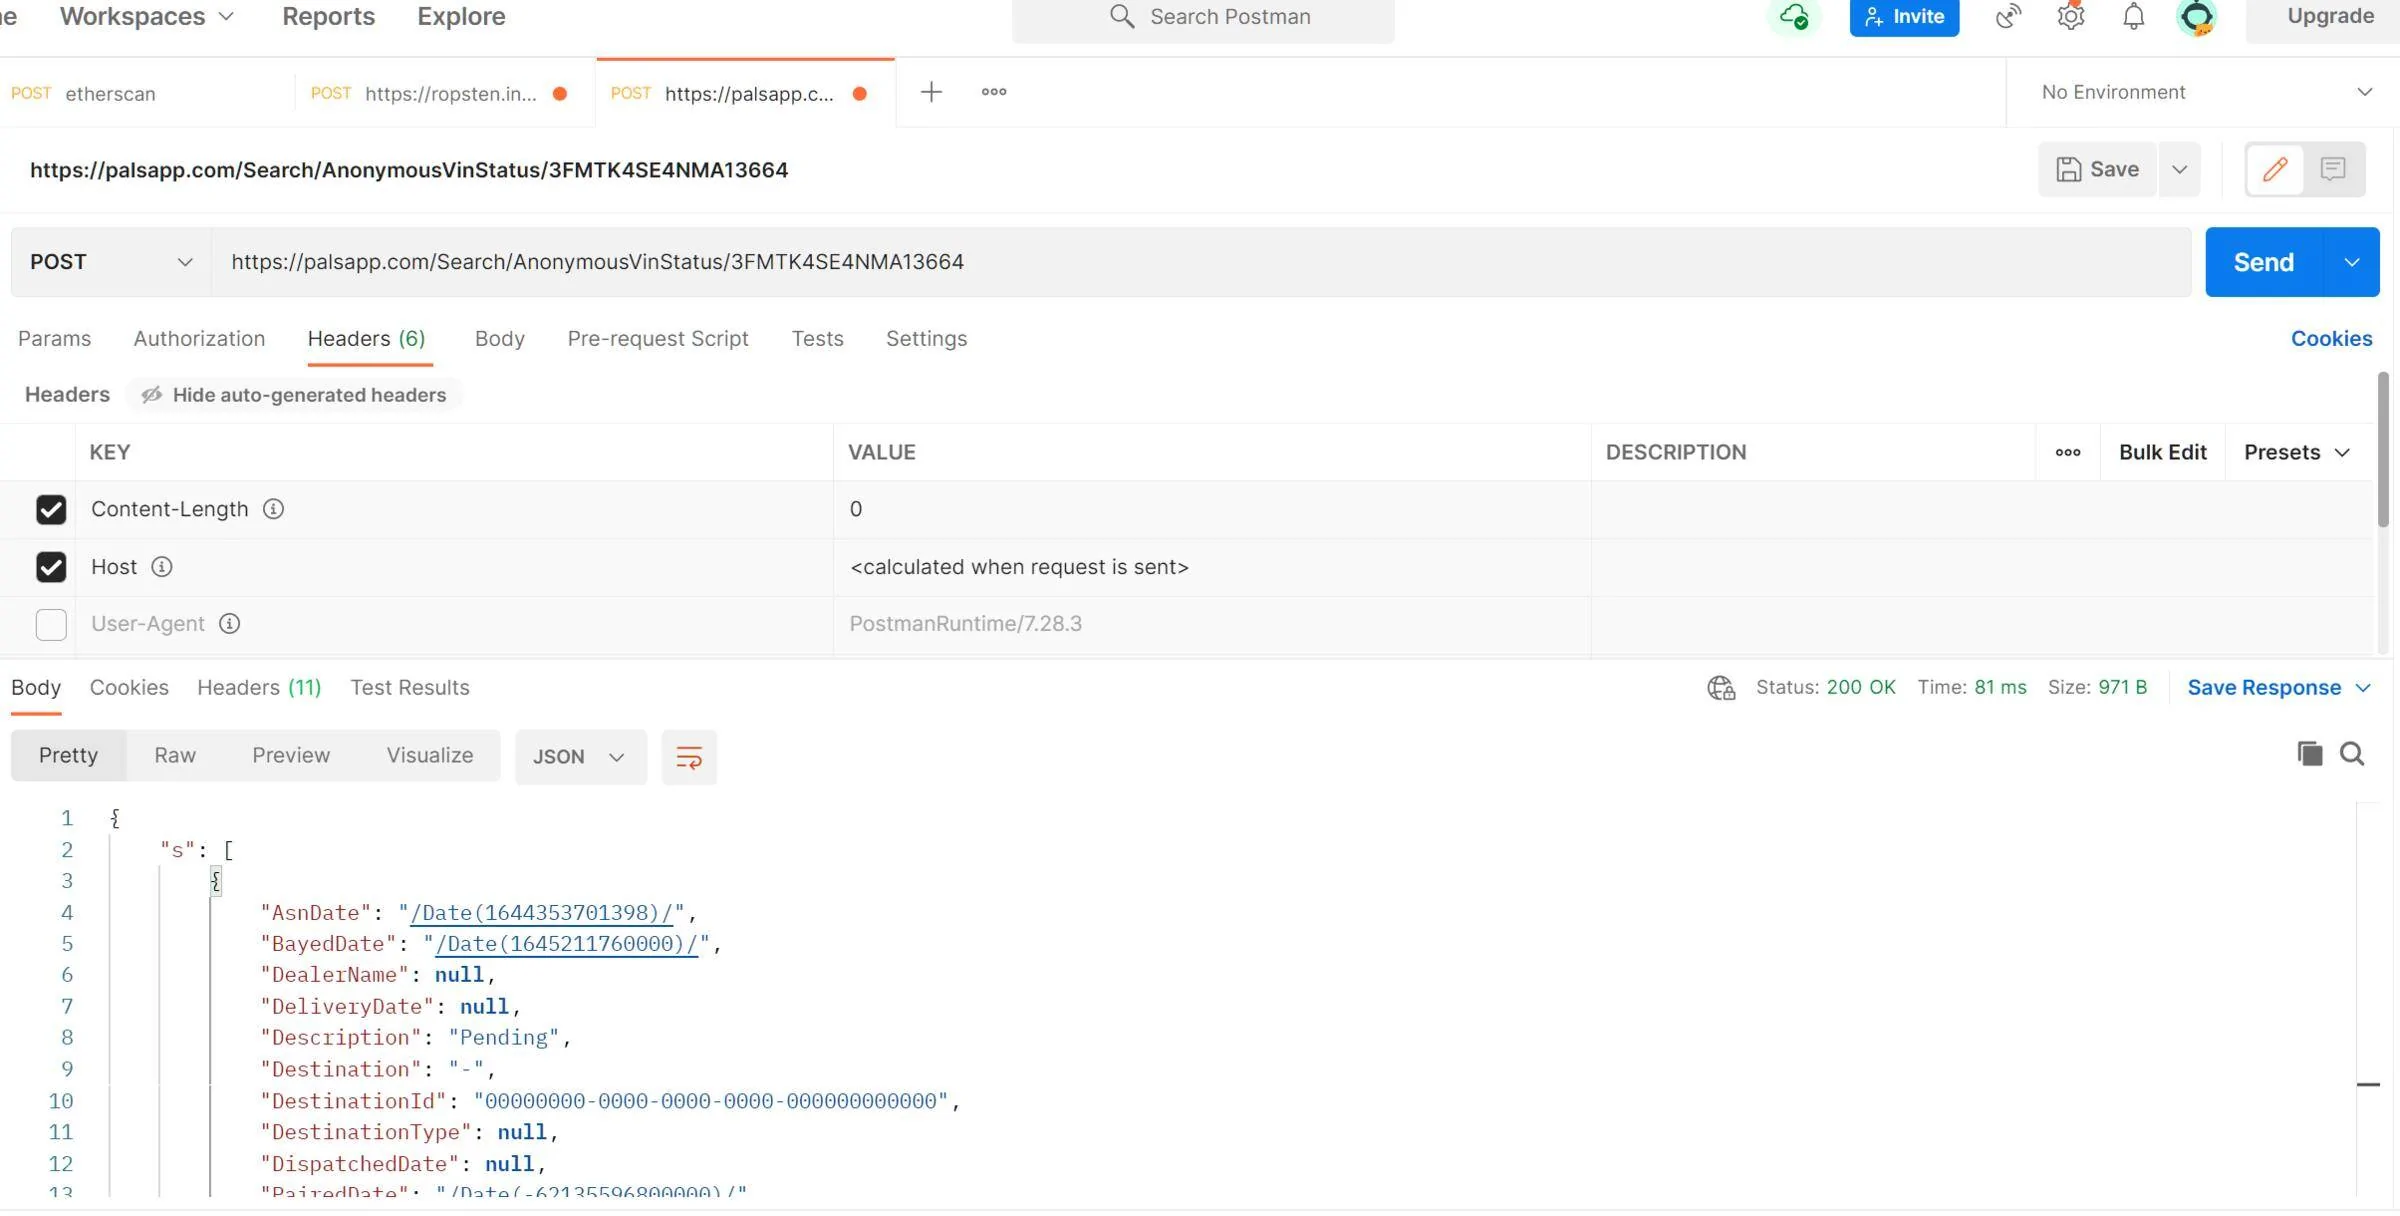Click User-Agent info icon

(x=229, y=624)
